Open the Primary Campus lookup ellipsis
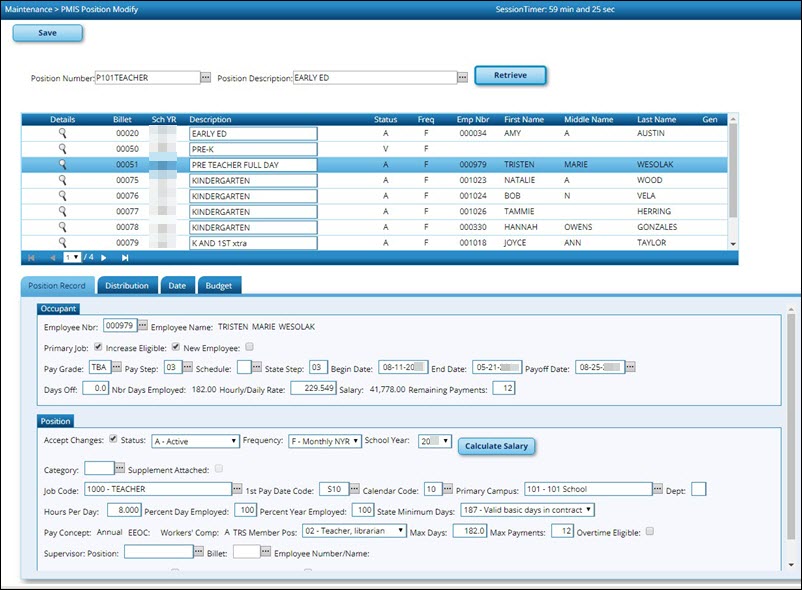 656,489
